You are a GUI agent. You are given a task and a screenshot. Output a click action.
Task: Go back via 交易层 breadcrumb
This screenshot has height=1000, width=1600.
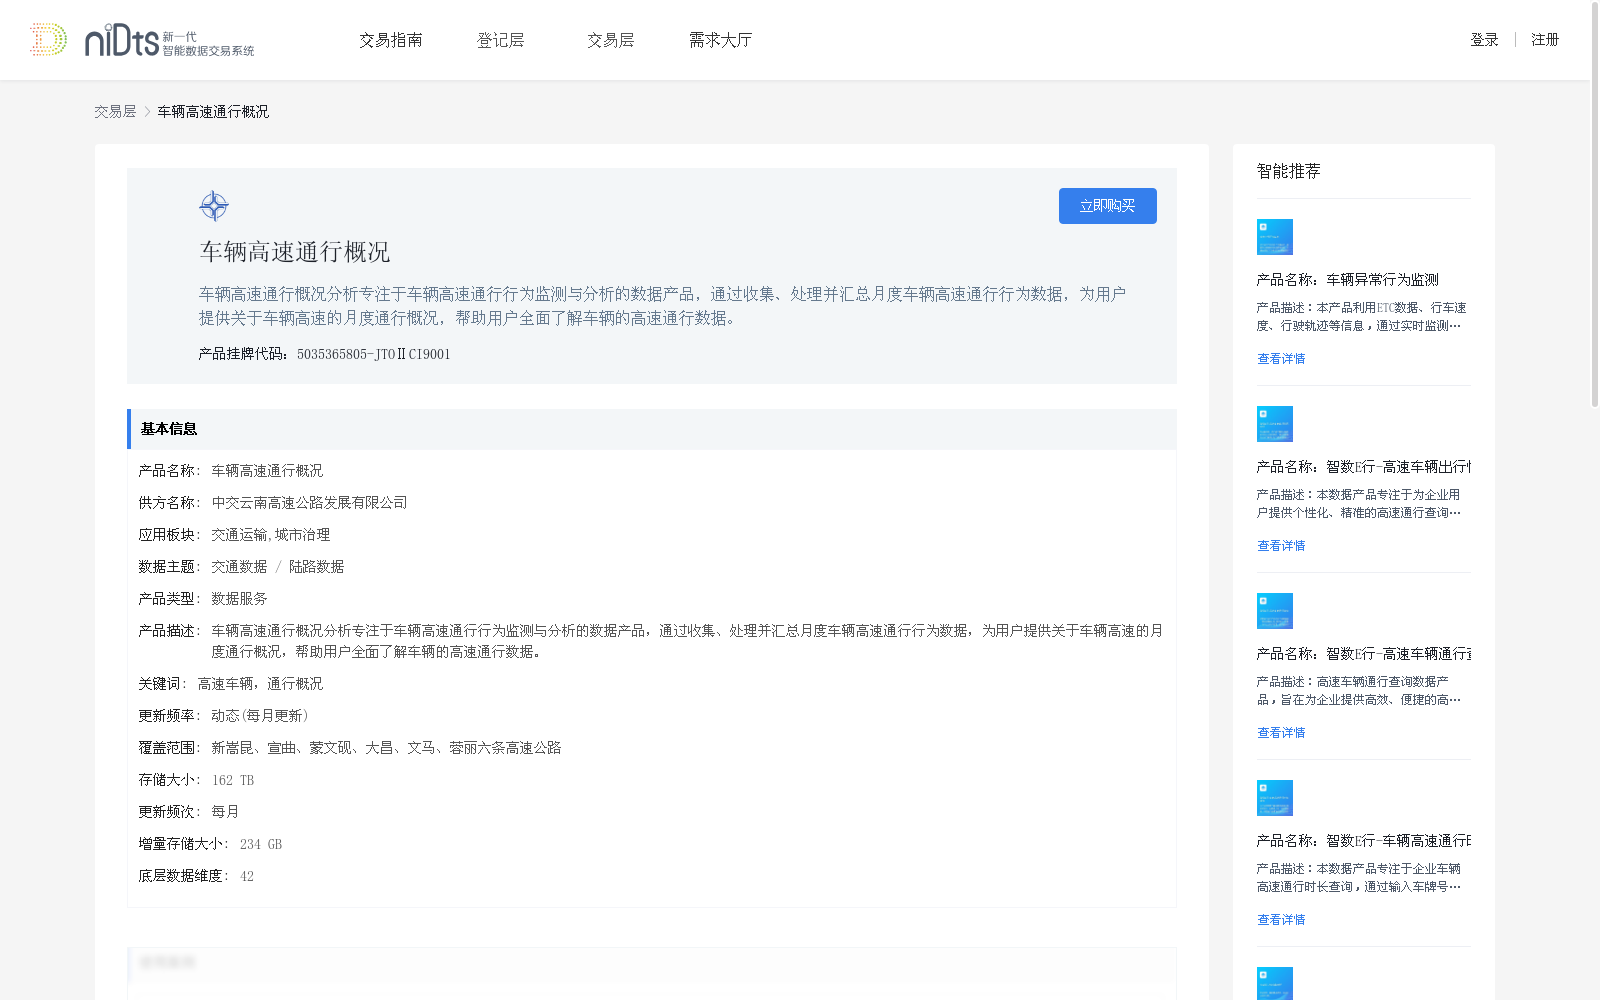(x=115, y=112)
